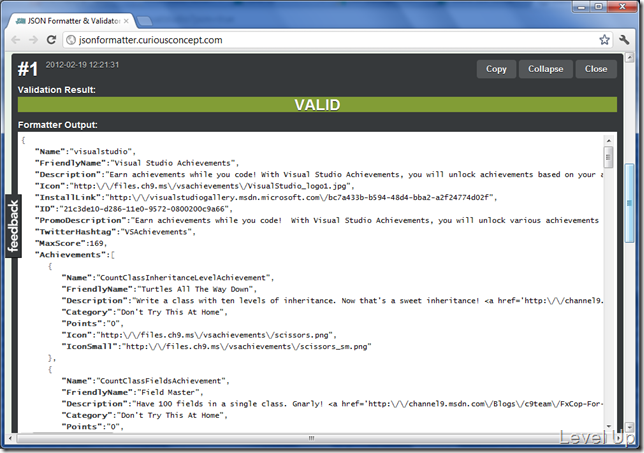
Task: Maximize the browser window
Action: click(599, 7)
